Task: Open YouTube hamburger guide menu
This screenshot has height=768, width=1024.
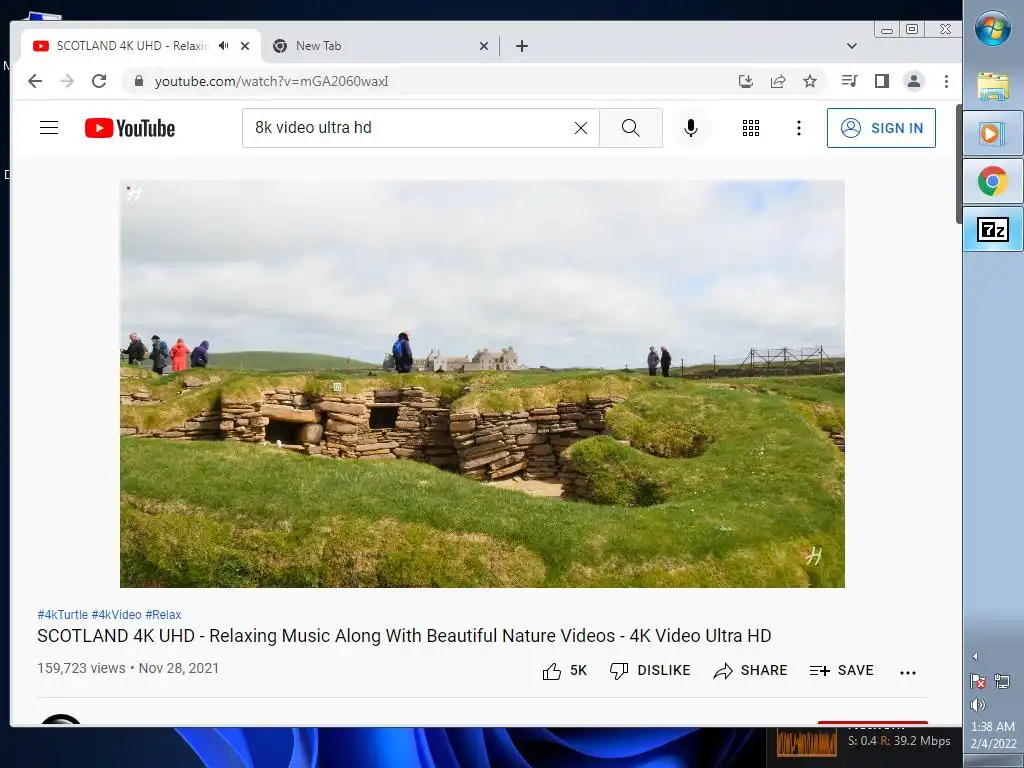Action: coord(49,127)
